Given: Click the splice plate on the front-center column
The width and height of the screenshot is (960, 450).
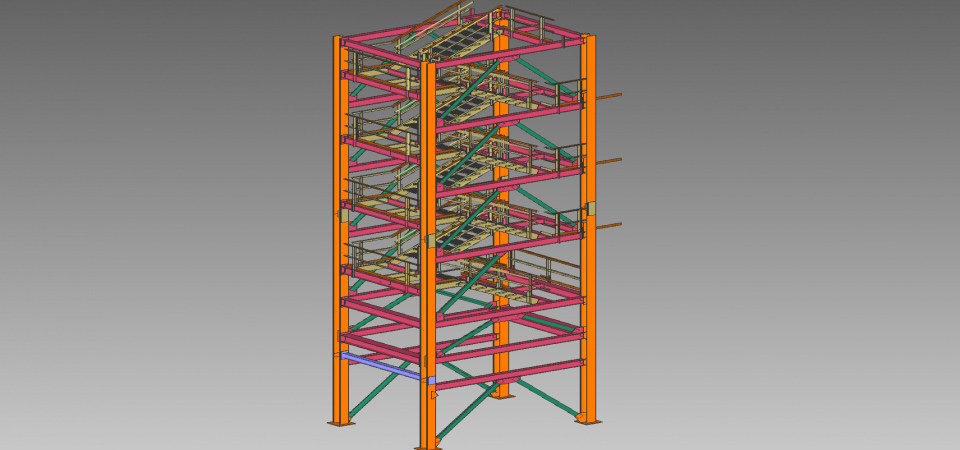Looking at the screenshot, I should (x=430, y=241).
